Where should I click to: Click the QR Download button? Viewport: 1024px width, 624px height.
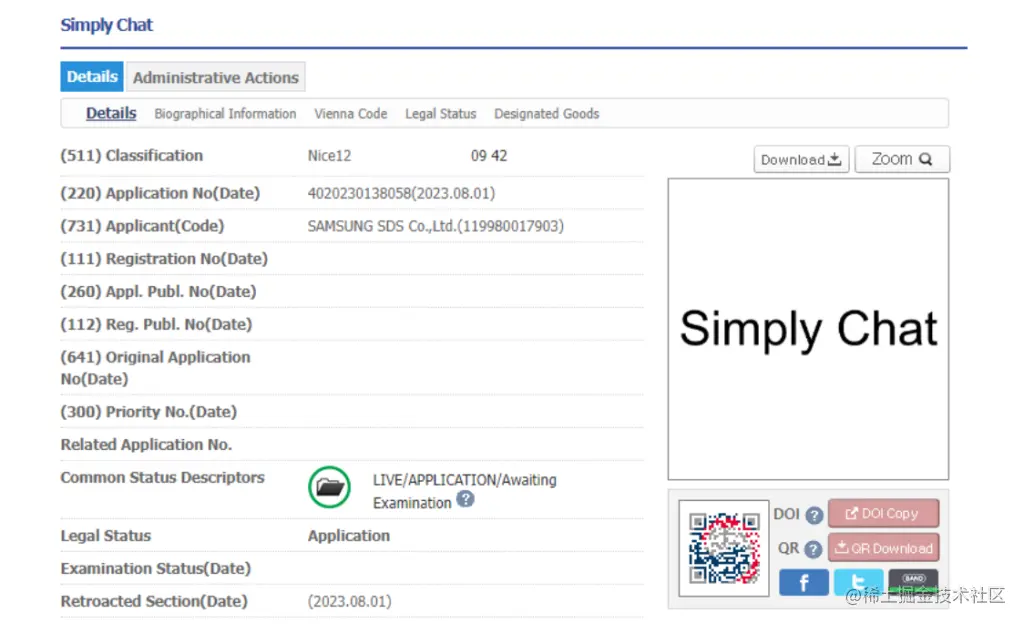pos(884,548)
